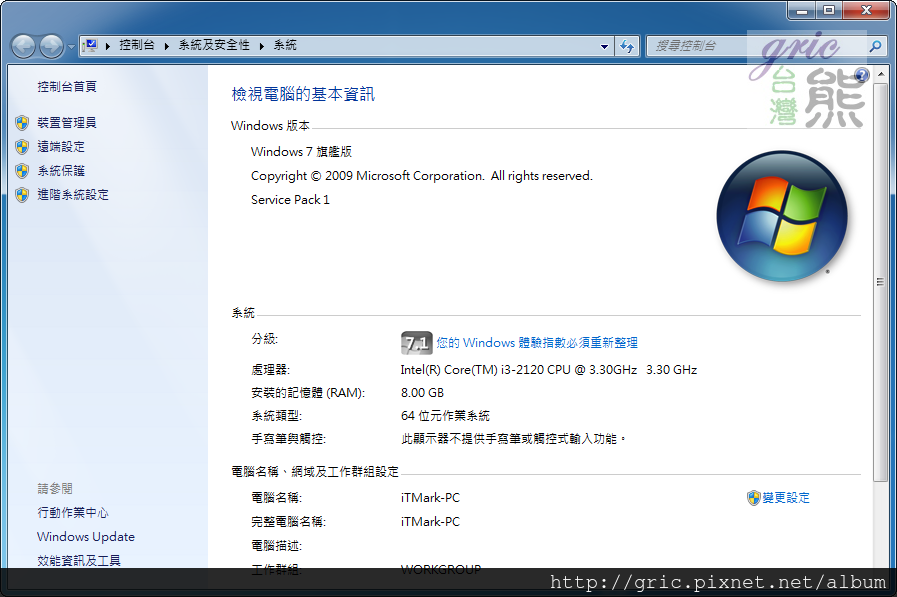Click the 8.00 GB RAM value
This screenshot has height=597, width=897.
422,393
